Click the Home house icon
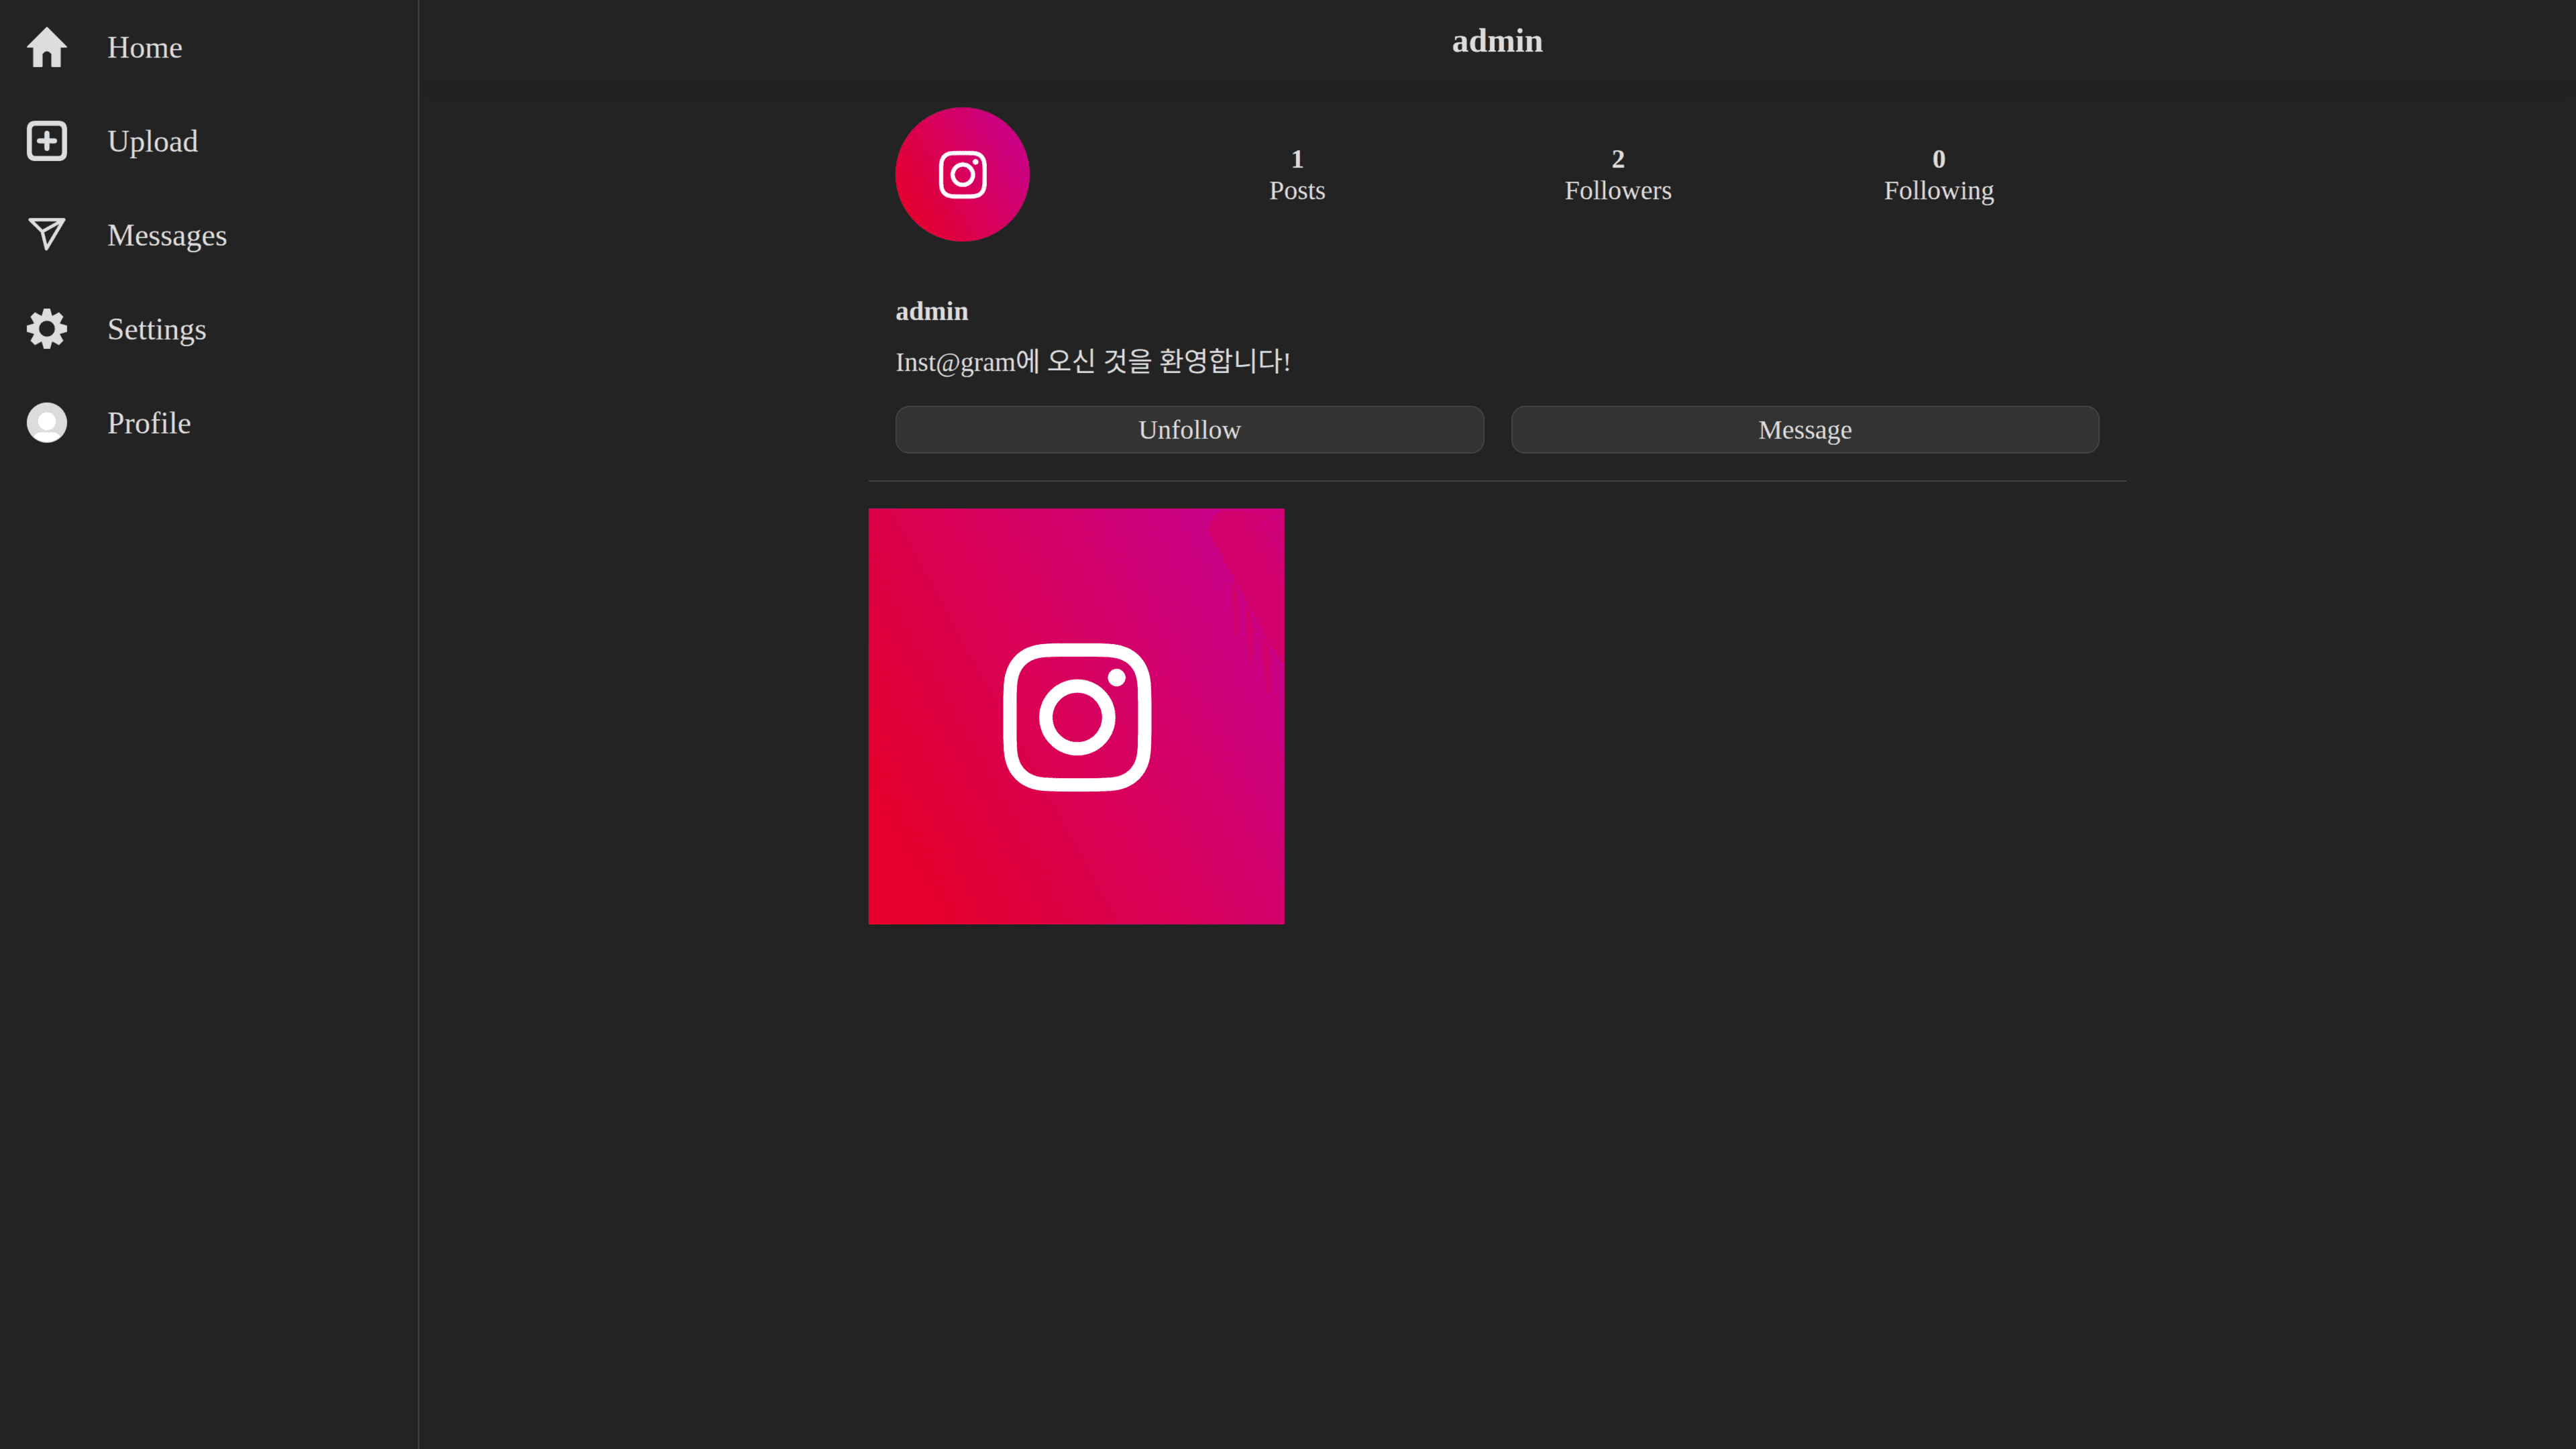 pyautogui.click(x=47, y=47)
